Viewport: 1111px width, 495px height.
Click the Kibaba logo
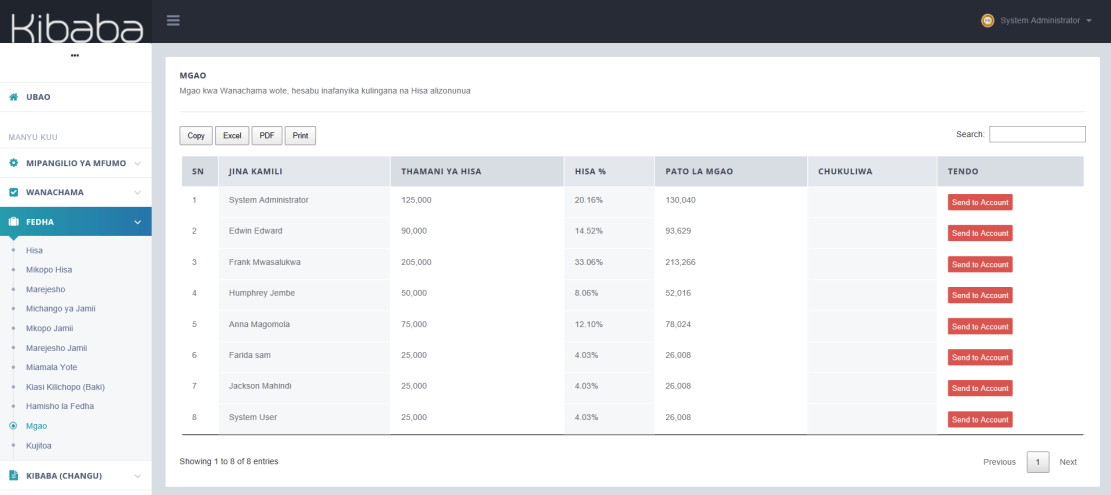[x=75, y=24]
